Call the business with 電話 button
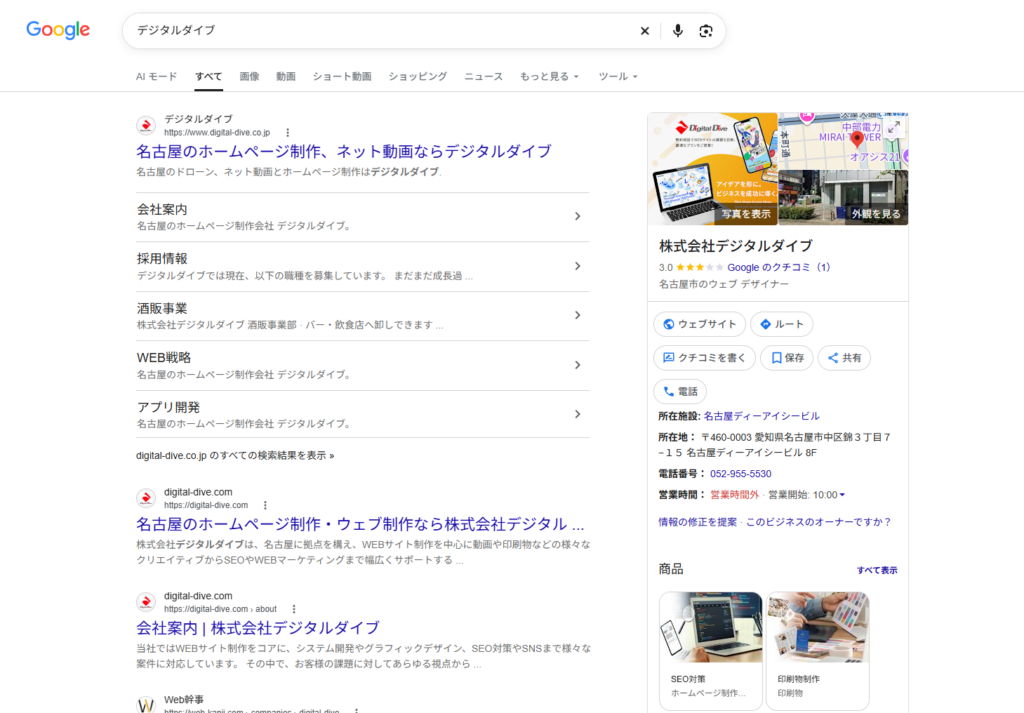 680,392
